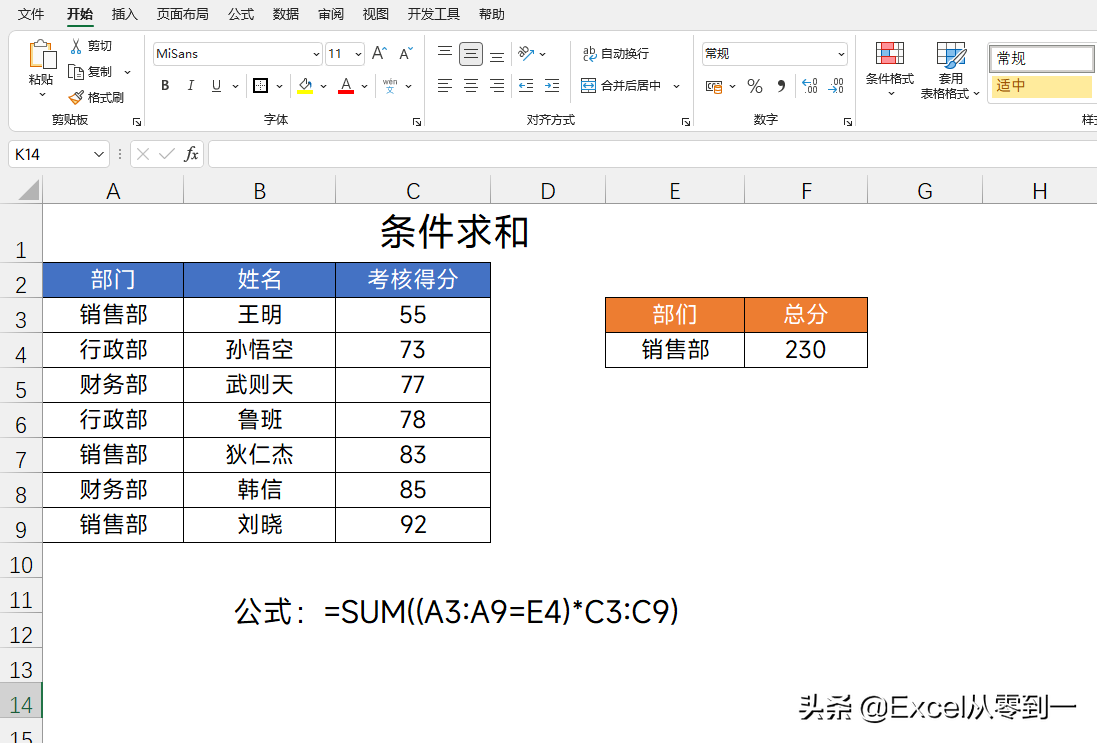Screen dimensions: 1097x743
Task: Toggle middle vertical alignment
Action: pos(471,54)
